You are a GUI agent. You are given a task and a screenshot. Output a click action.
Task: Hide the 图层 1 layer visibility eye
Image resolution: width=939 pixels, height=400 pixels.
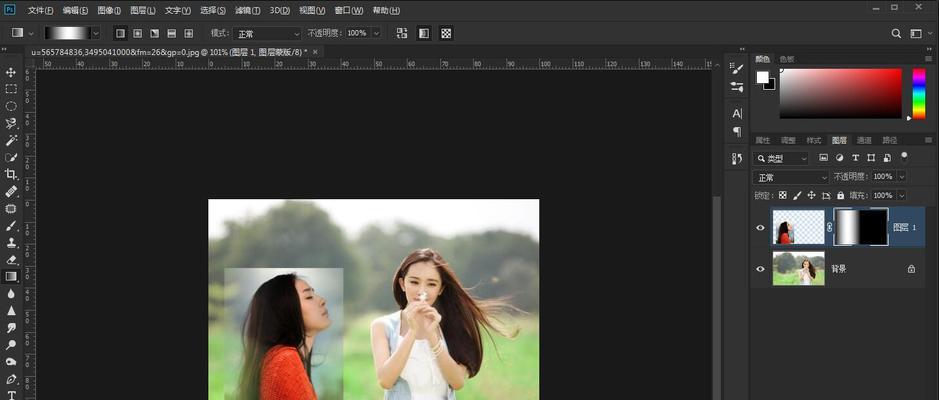tap(761, 228)
